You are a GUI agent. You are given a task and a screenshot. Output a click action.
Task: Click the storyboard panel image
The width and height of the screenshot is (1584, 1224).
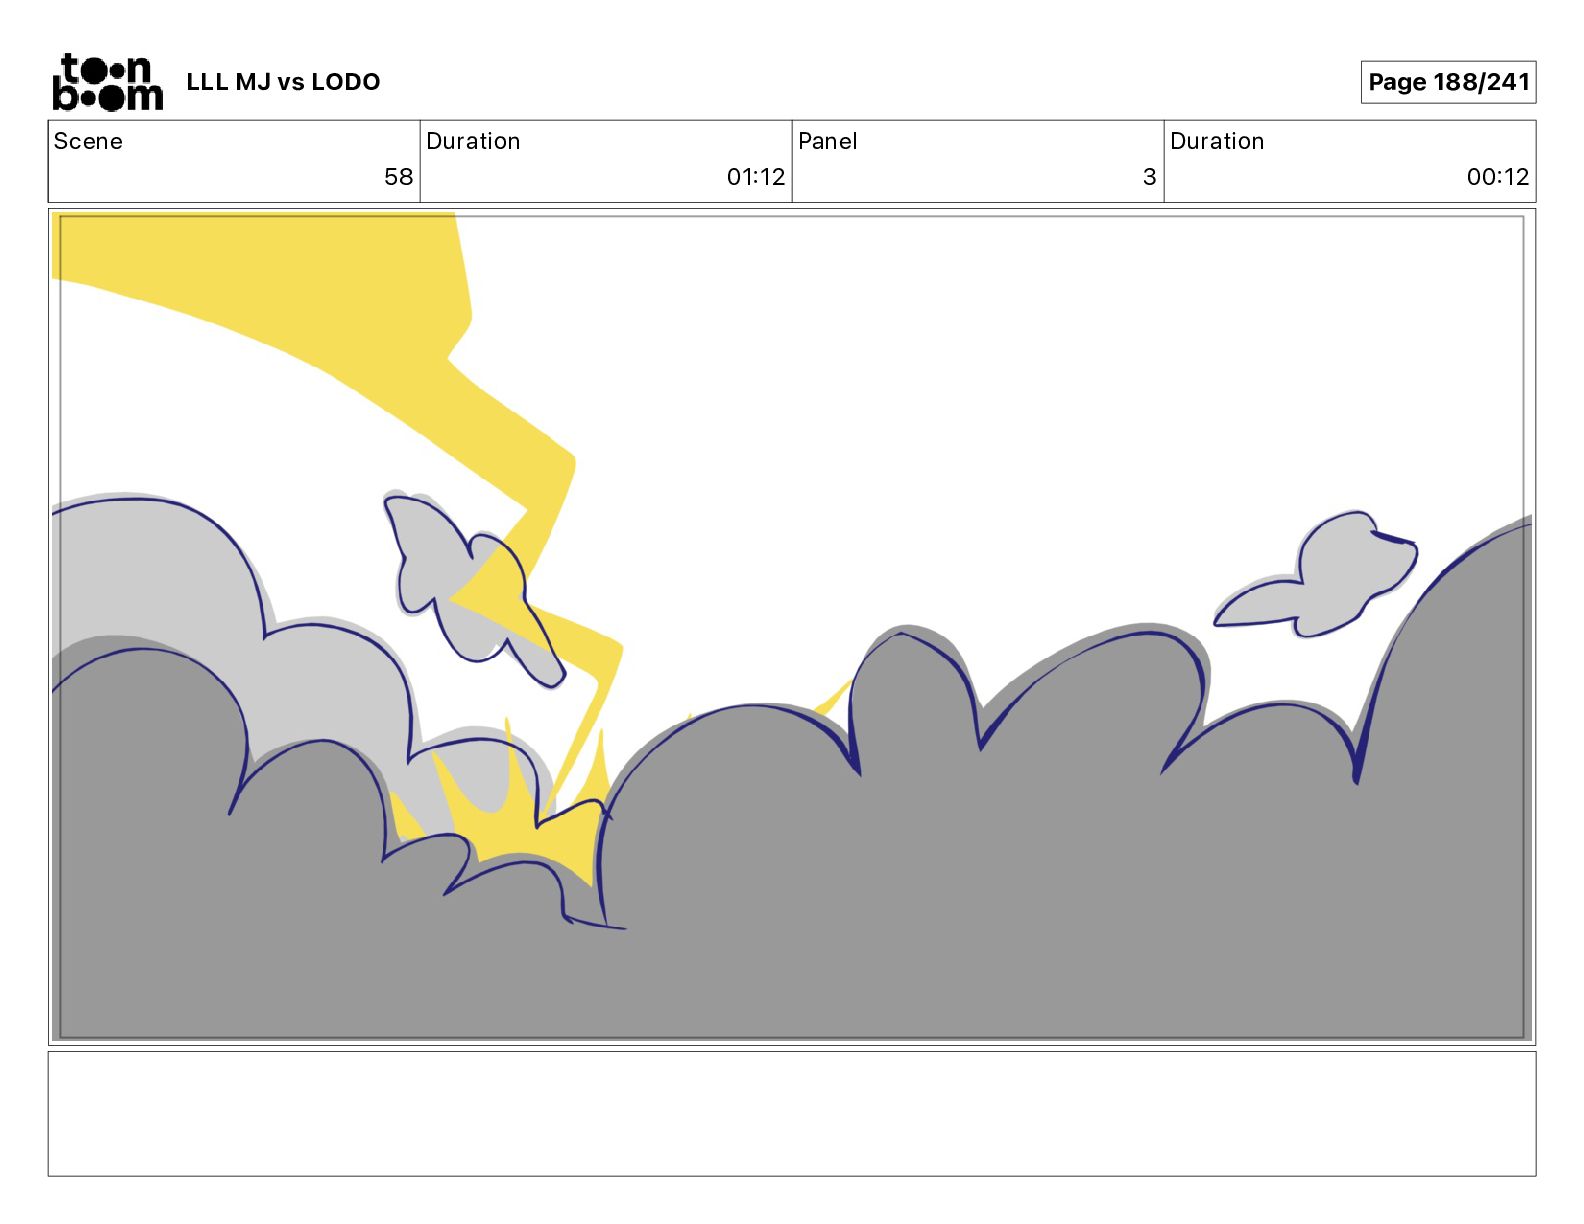click(792, 627)
